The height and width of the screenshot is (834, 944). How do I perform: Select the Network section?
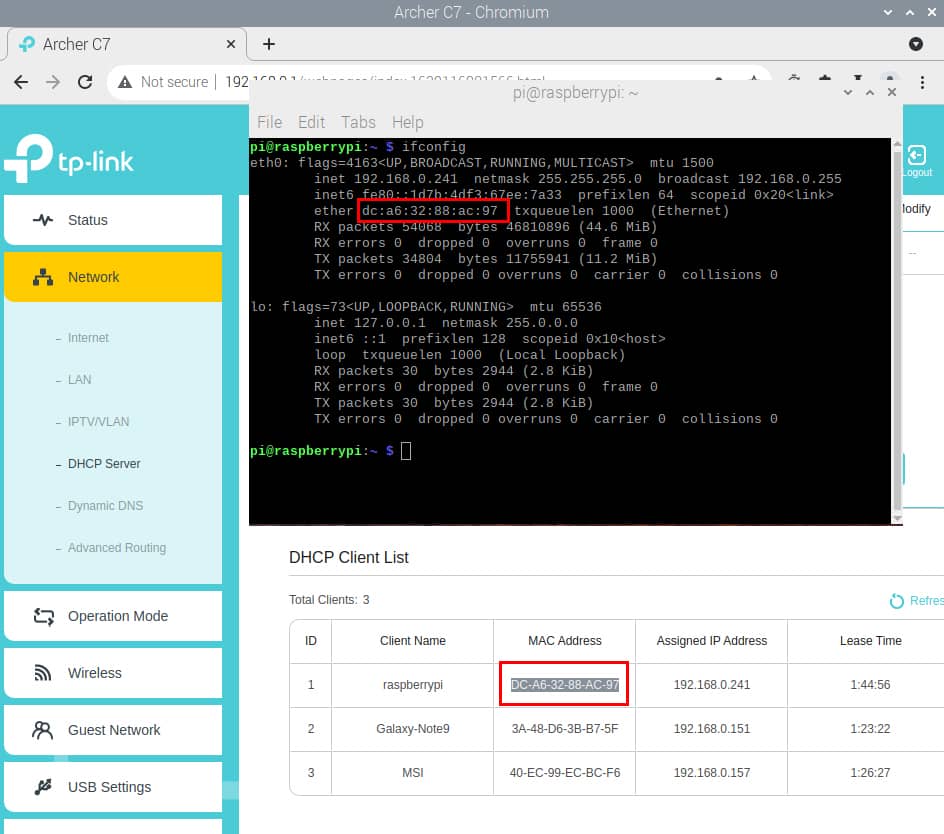pos(113,277)
